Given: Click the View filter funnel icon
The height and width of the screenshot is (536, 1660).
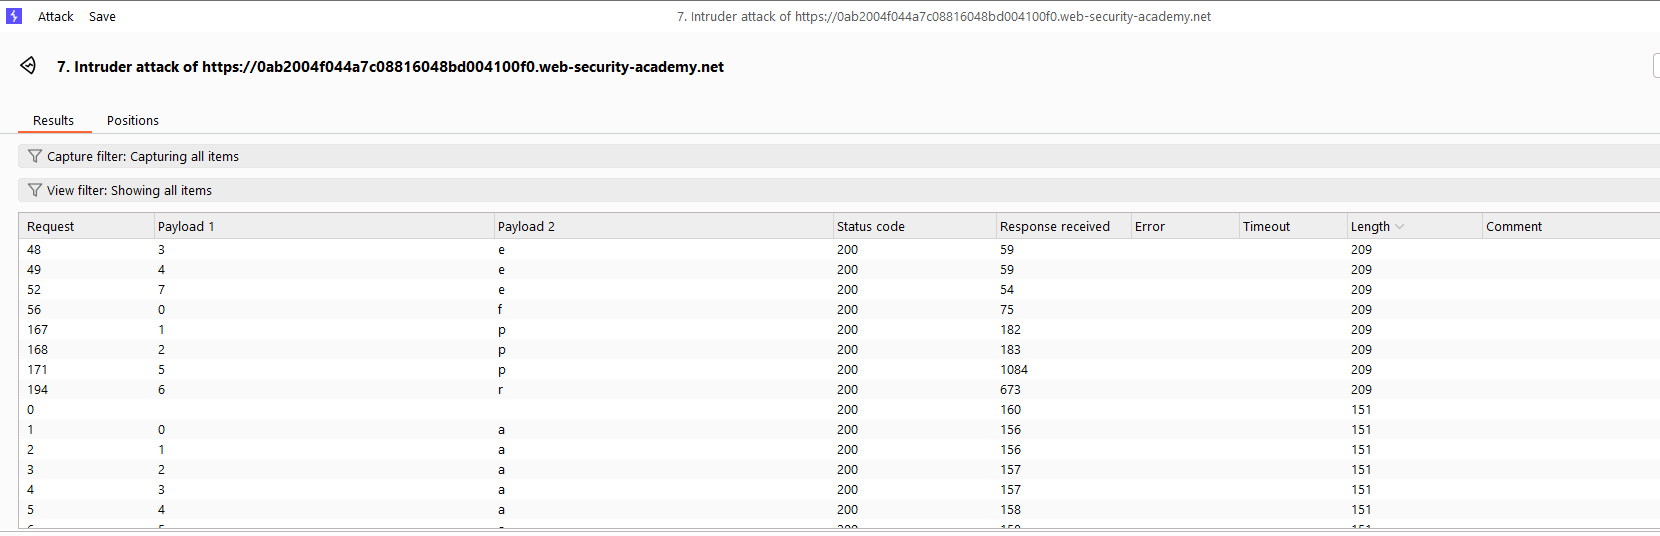Looking at the screenshot, I should click(x=35, y=190).
